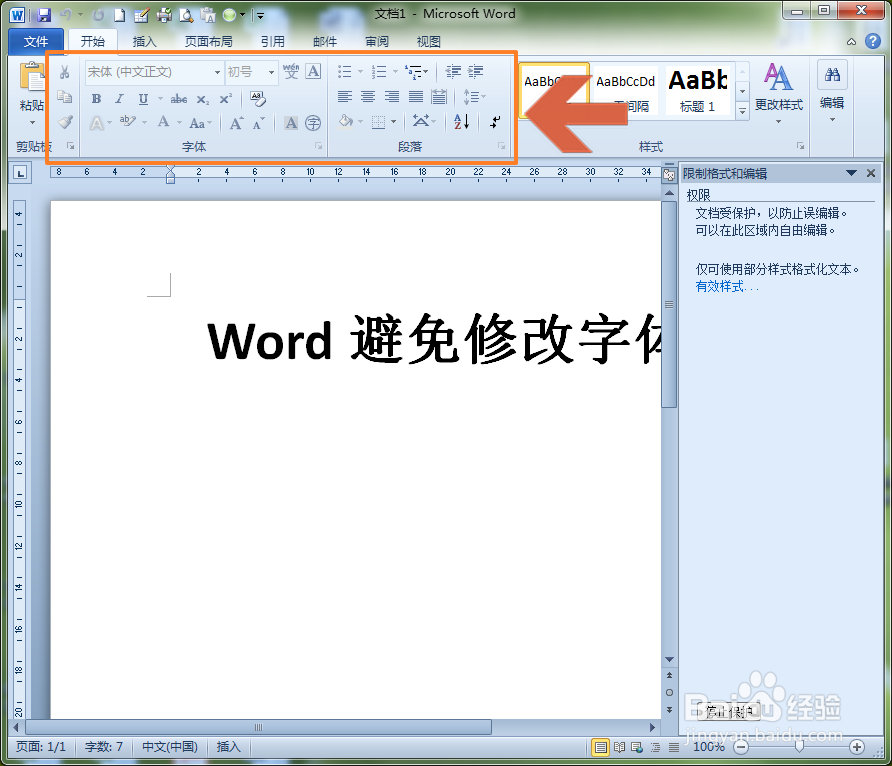This screenshot has height=766, width=892.
Task: Toggle Bold formatting
Action: (96, 98)
